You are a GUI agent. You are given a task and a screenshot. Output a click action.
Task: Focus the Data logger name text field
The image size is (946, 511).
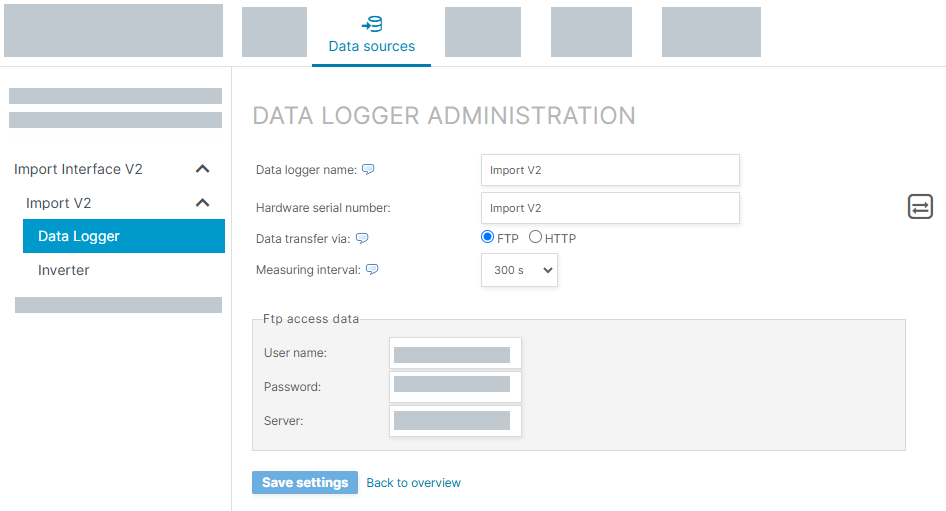pyautogui.click(x=609, y=170)
